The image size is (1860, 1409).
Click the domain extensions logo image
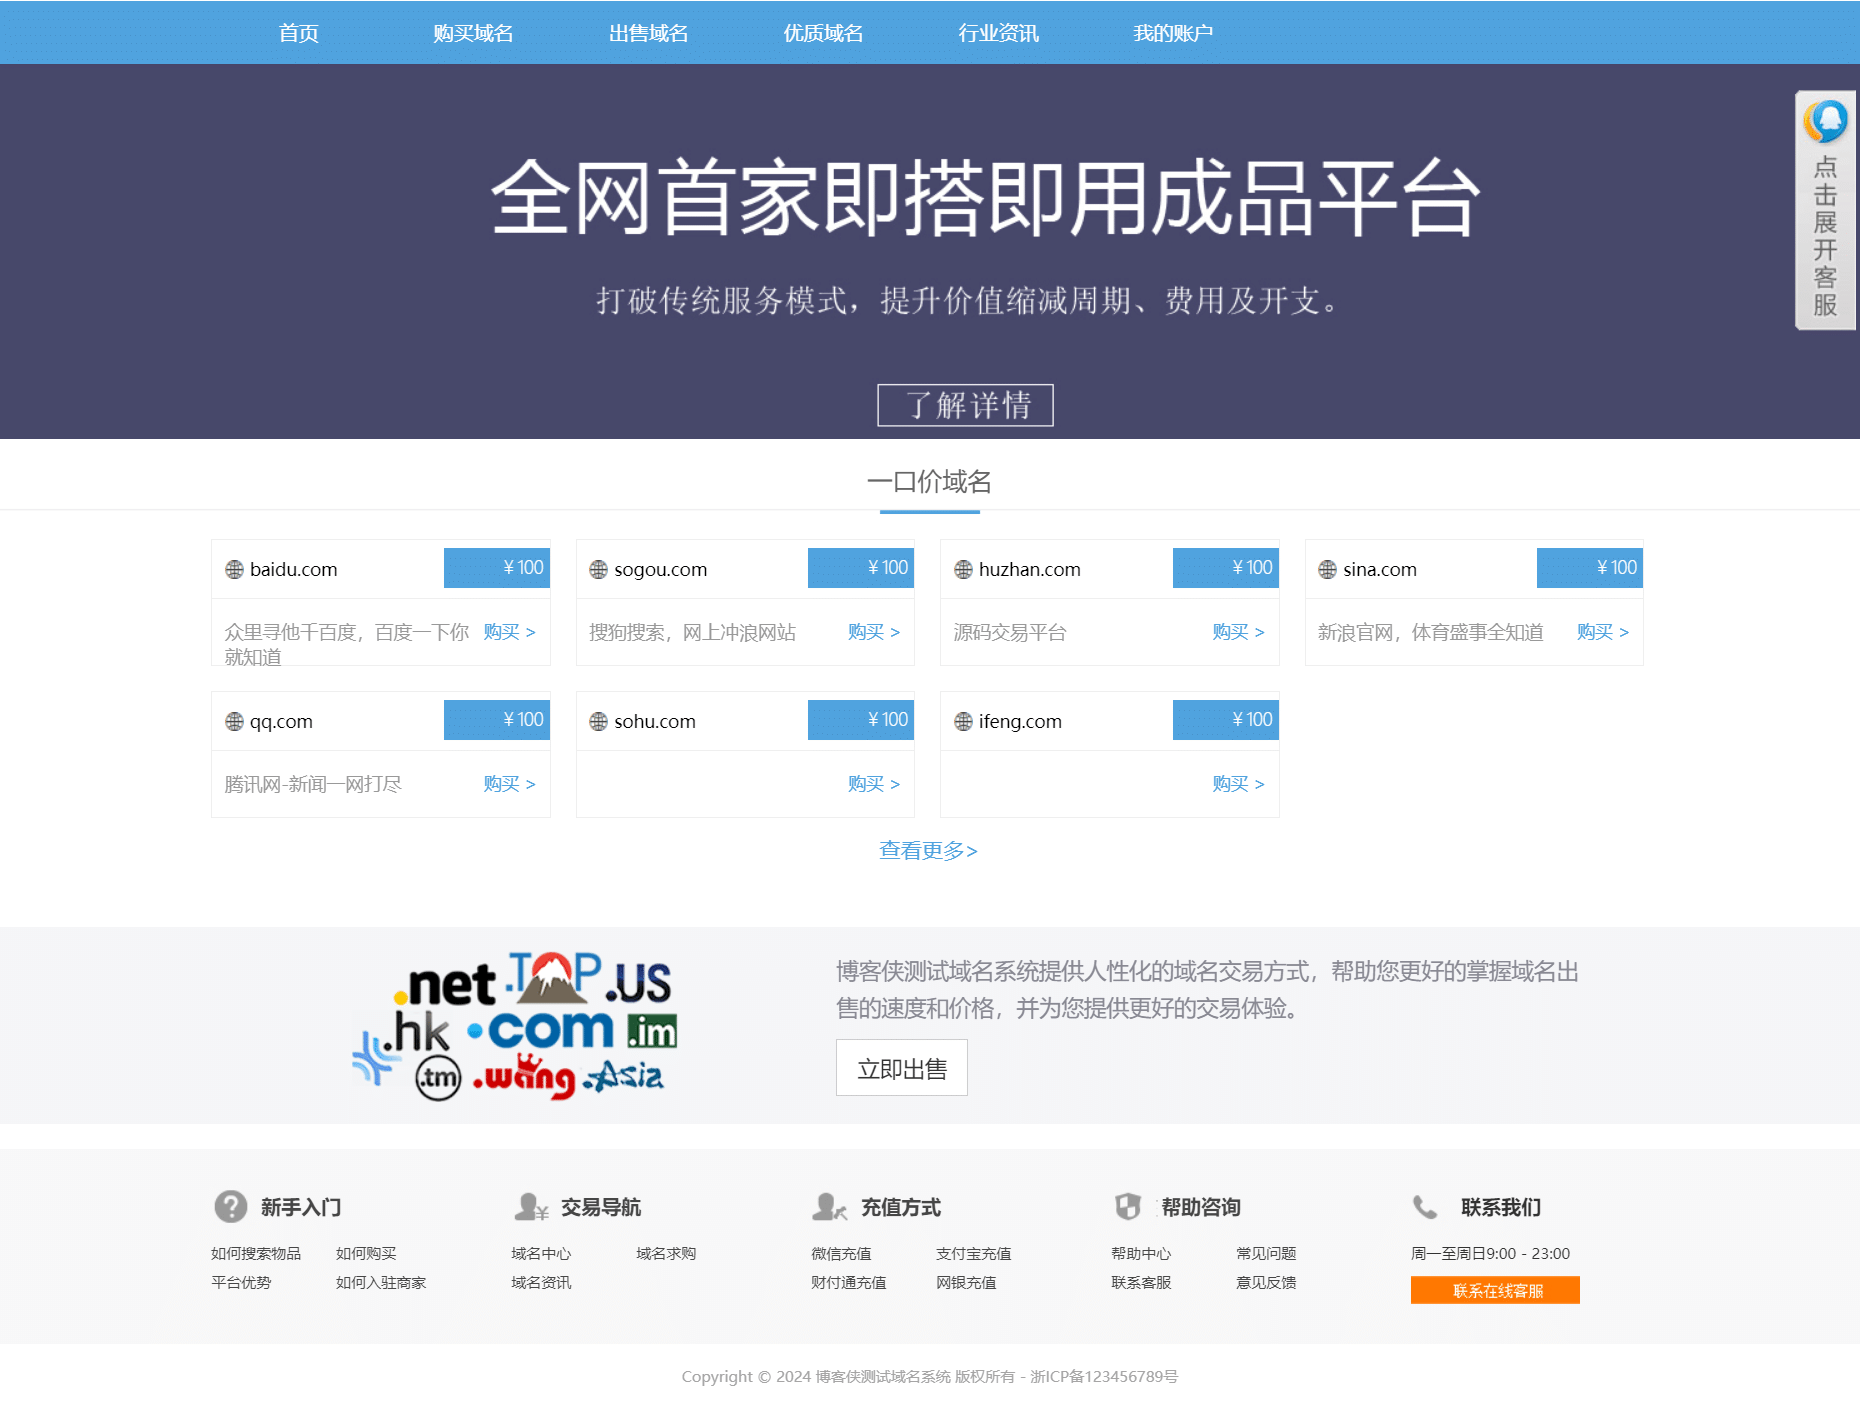pyautogui.click(x=516, y=1025)
